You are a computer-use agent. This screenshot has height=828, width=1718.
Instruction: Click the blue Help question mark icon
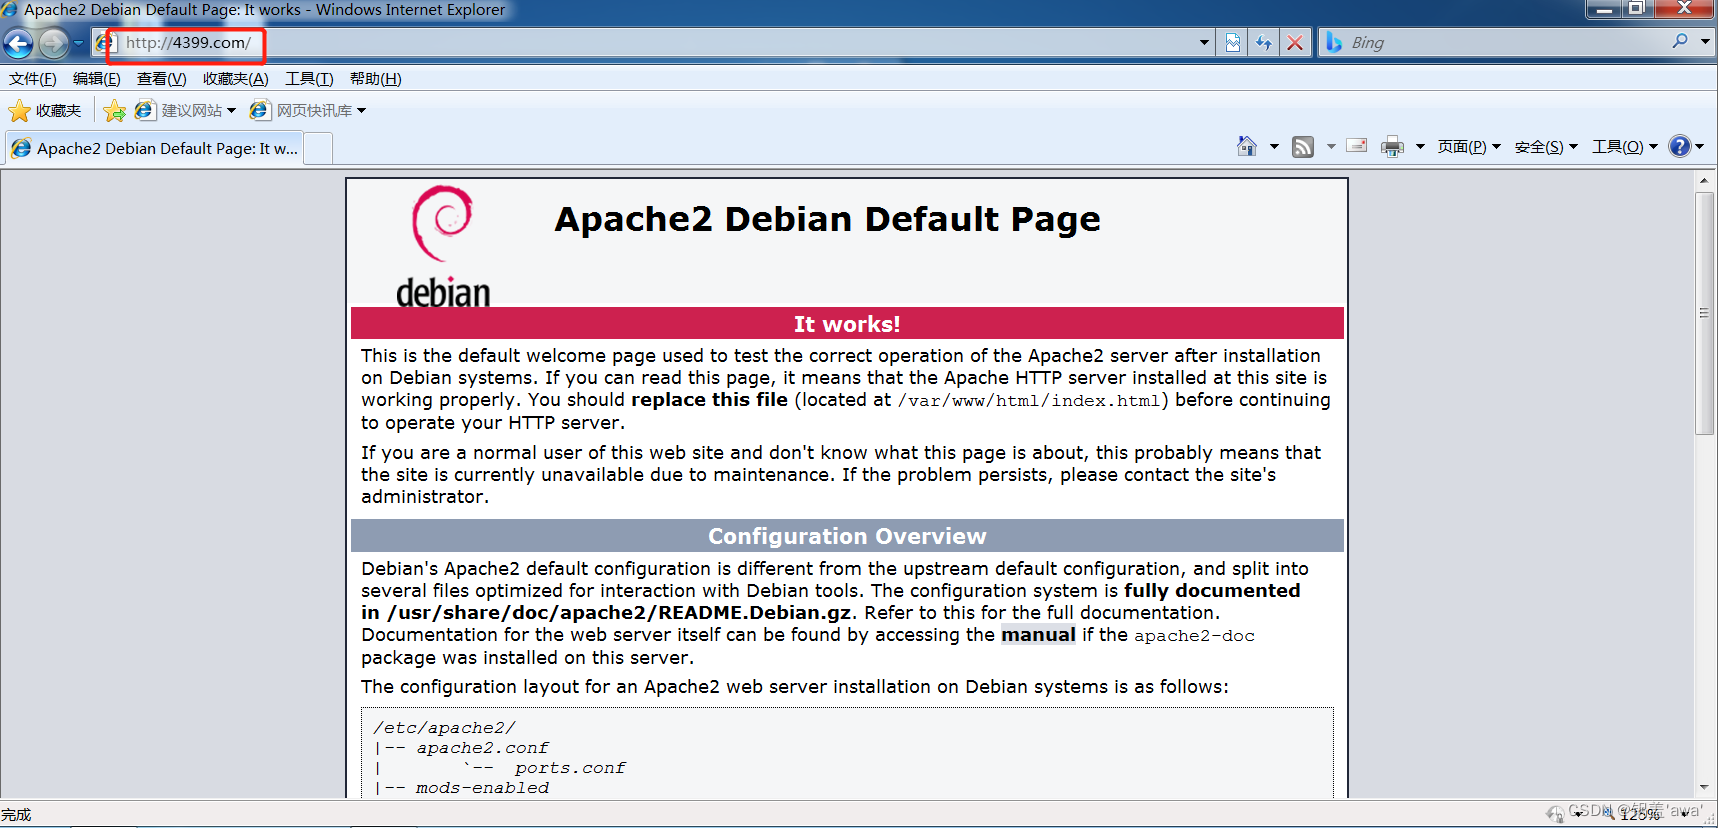coord(1680,146)
